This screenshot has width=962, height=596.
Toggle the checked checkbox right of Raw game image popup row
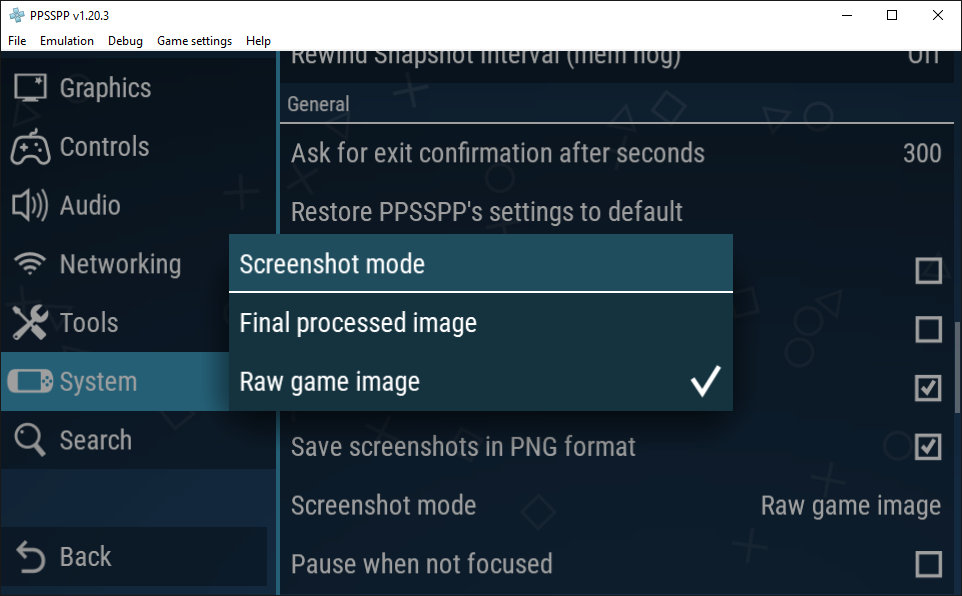click(x=928, y=388)
